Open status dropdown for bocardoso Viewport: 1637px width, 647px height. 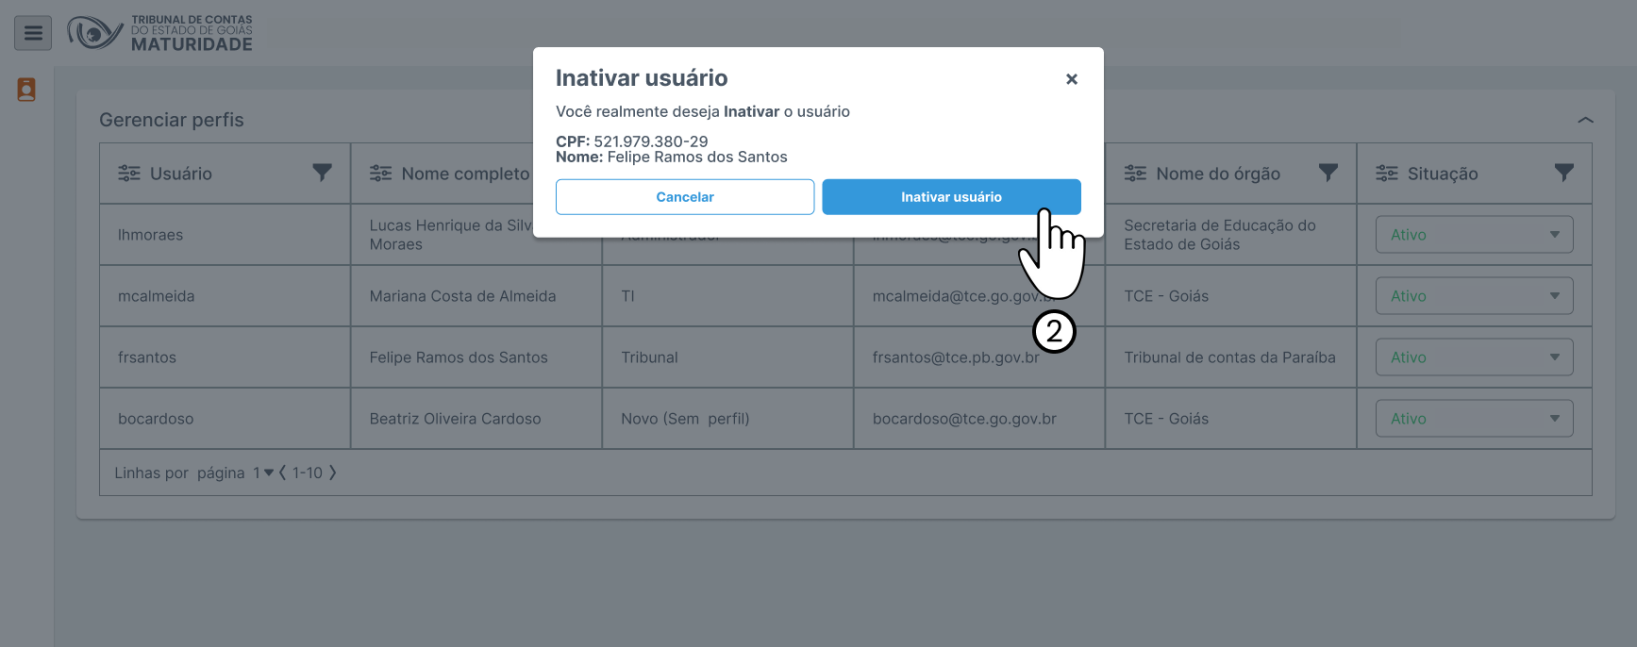coord(1474,418)
